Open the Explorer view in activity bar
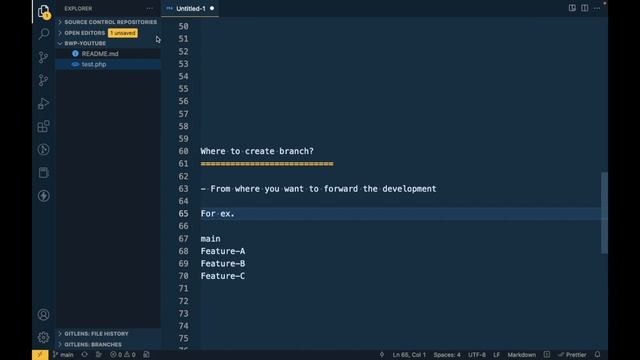The image size is (640, 360). coord(43,11)
